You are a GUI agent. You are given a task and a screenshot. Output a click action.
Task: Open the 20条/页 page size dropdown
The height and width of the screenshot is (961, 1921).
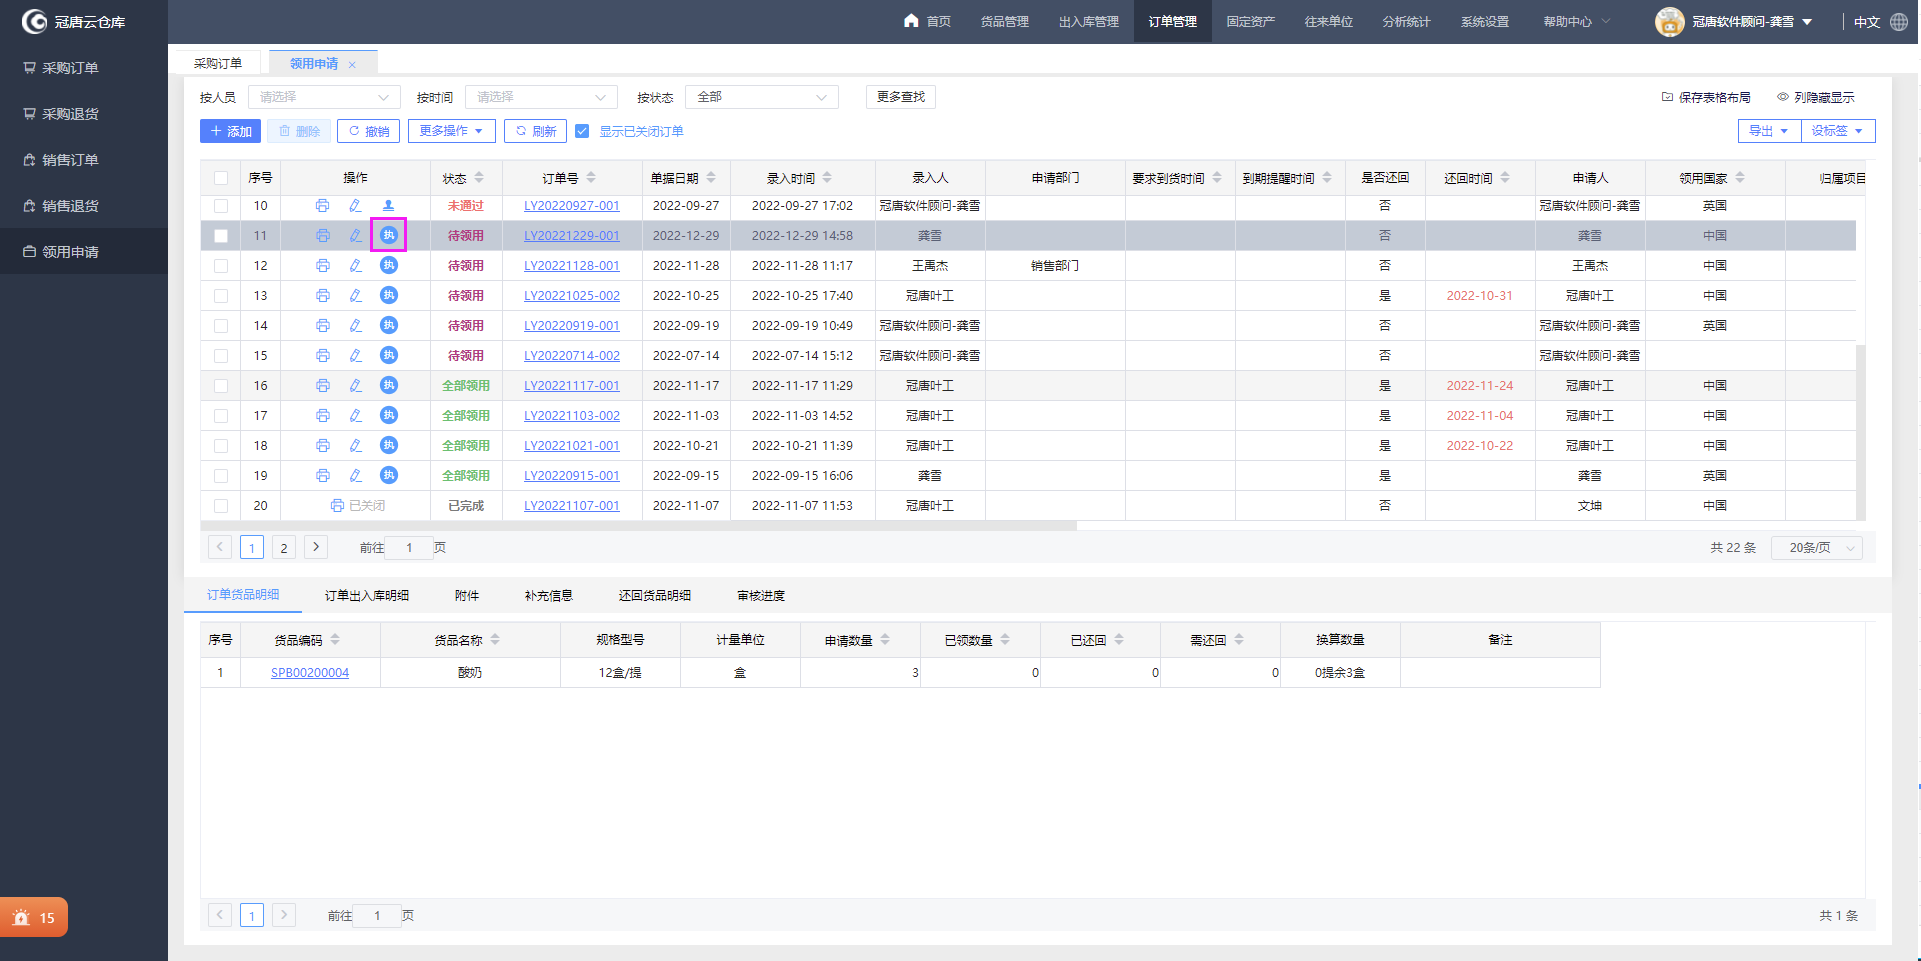(x=1816, y=548)
